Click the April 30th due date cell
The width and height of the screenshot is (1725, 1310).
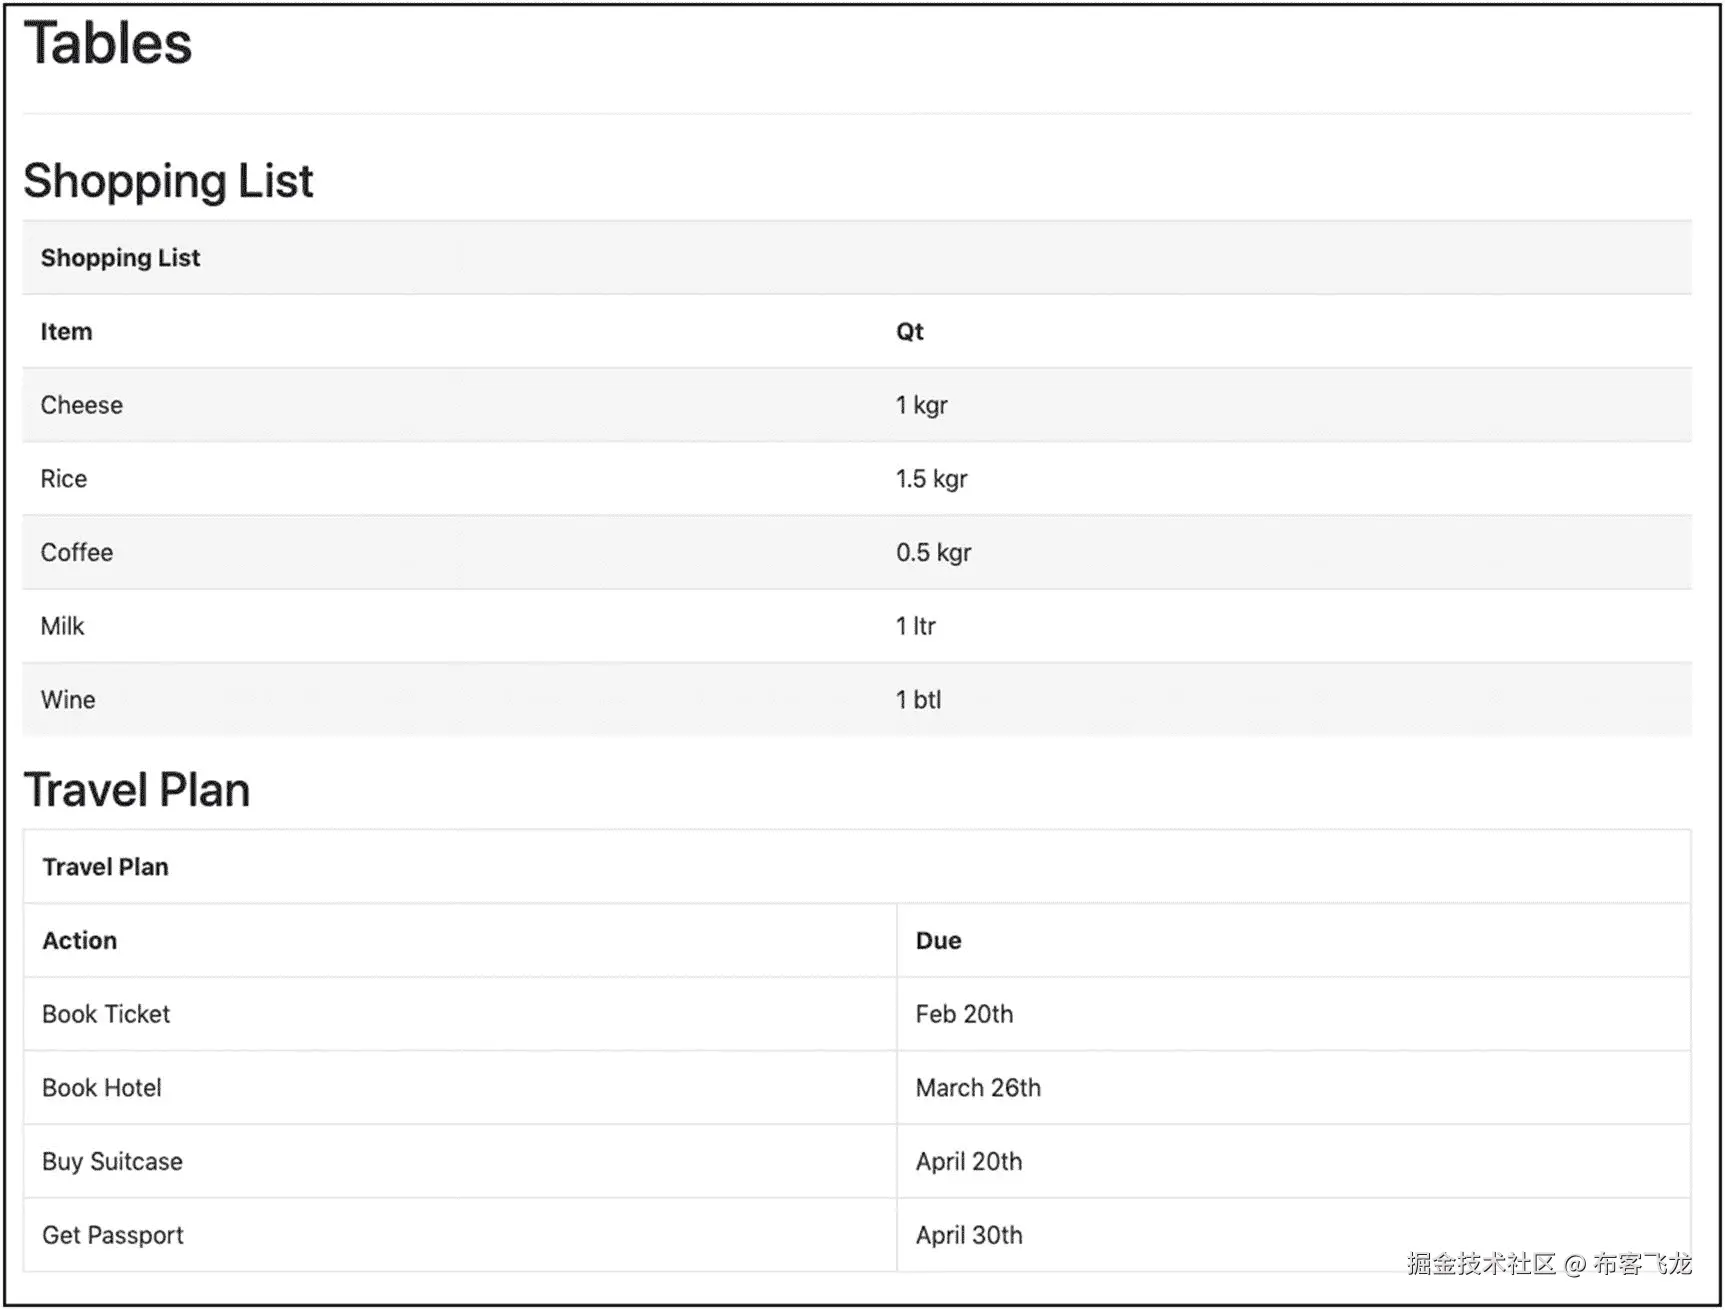(x=969, y=1235)
